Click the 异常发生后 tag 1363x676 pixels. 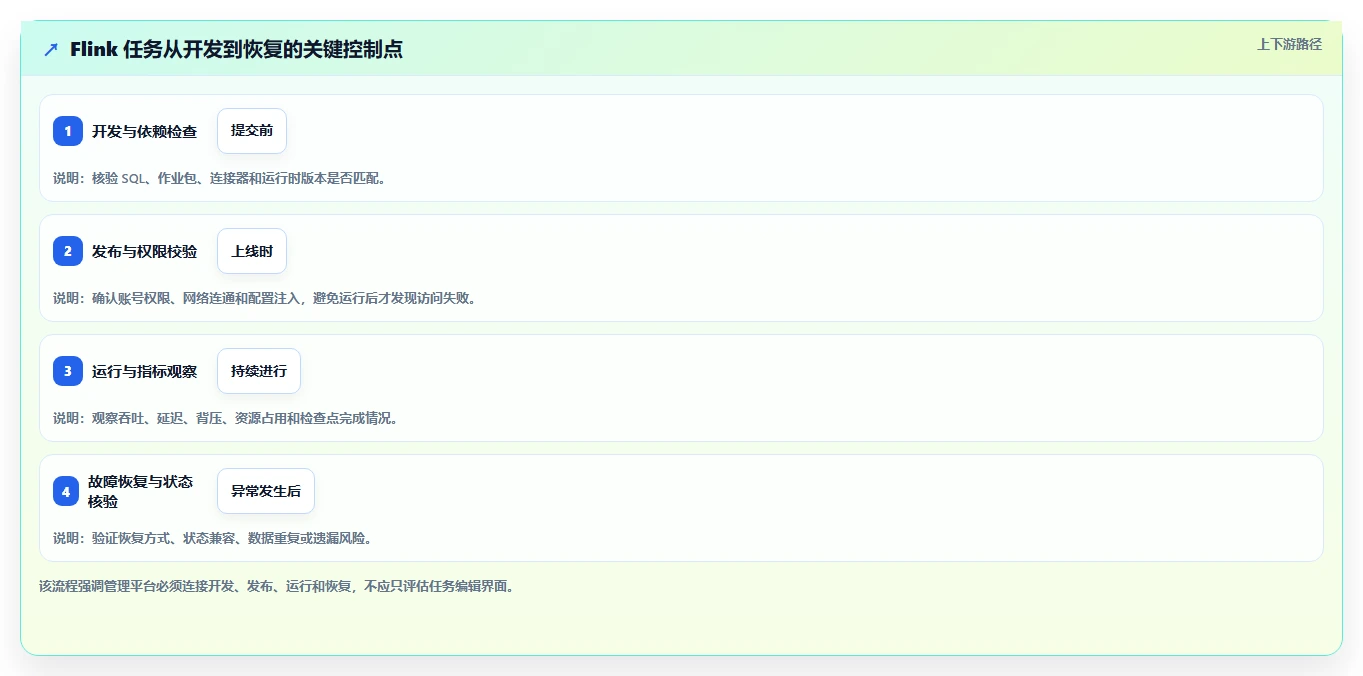pyautogui.click(x=266, y=491)
